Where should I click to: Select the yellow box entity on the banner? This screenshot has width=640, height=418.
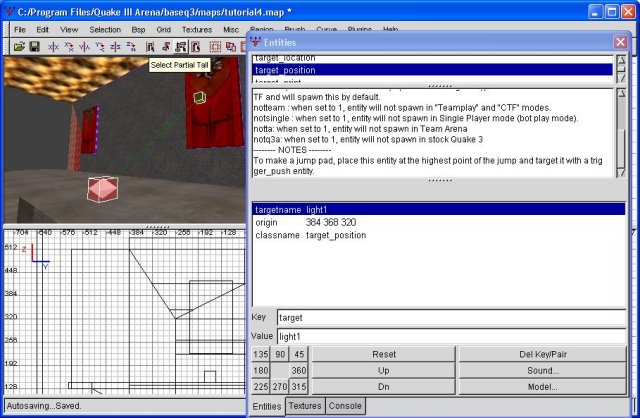[199, 97]
